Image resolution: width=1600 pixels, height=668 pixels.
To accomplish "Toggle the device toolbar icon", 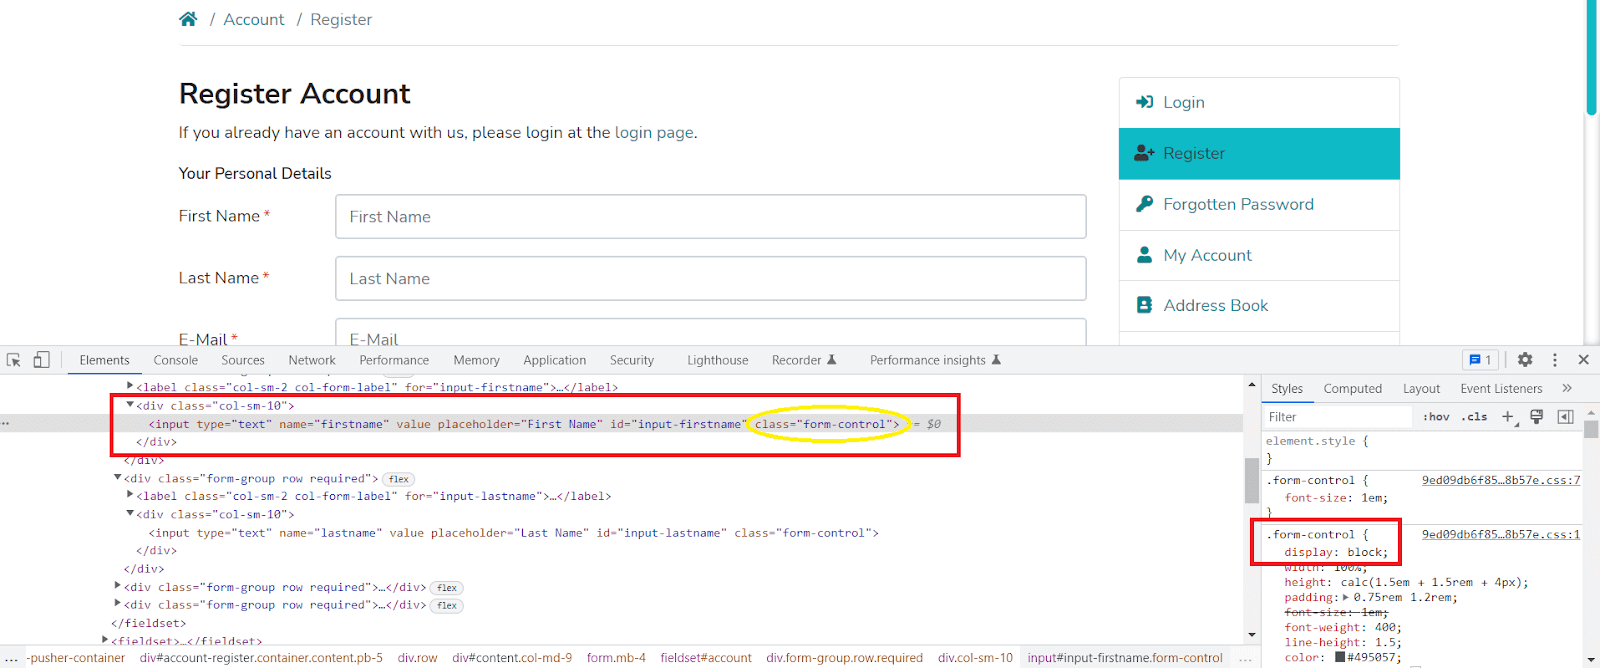I will [x=41, y=360].
